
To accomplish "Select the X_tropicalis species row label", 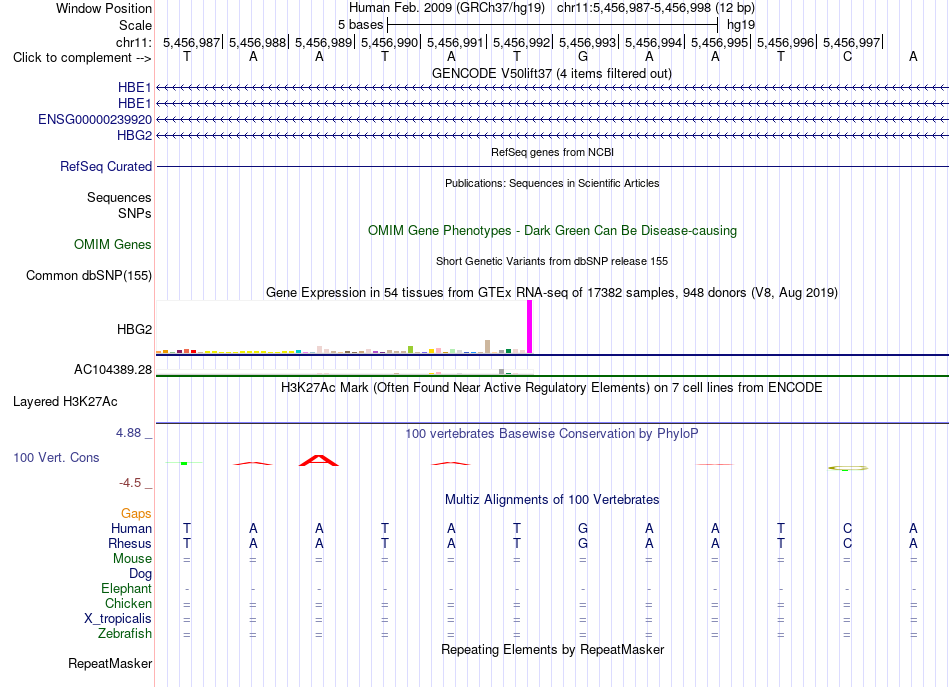I will [118, 618].
